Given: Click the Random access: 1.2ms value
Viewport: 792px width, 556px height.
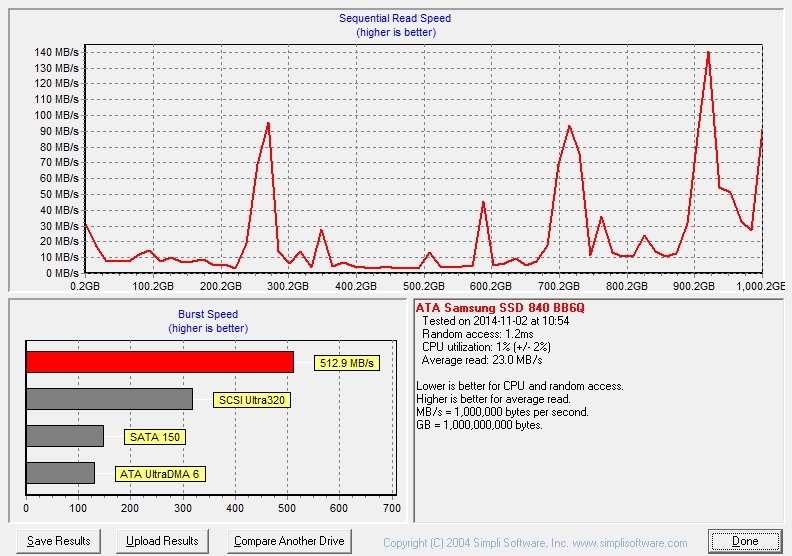Looking at the screenshot, I should click(x=477, y=334).
